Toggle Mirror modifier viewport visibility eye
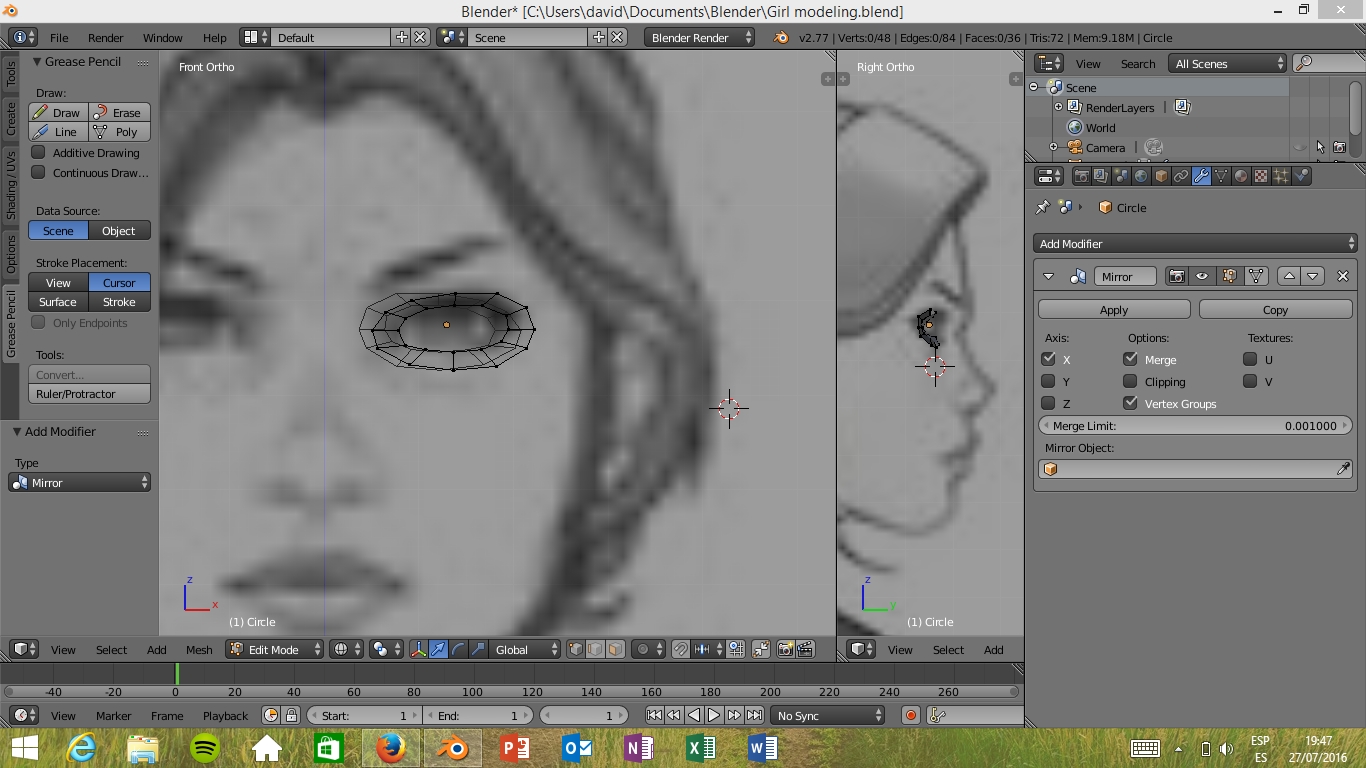The image size is (1366, 768). click(x=1202, y=277)
